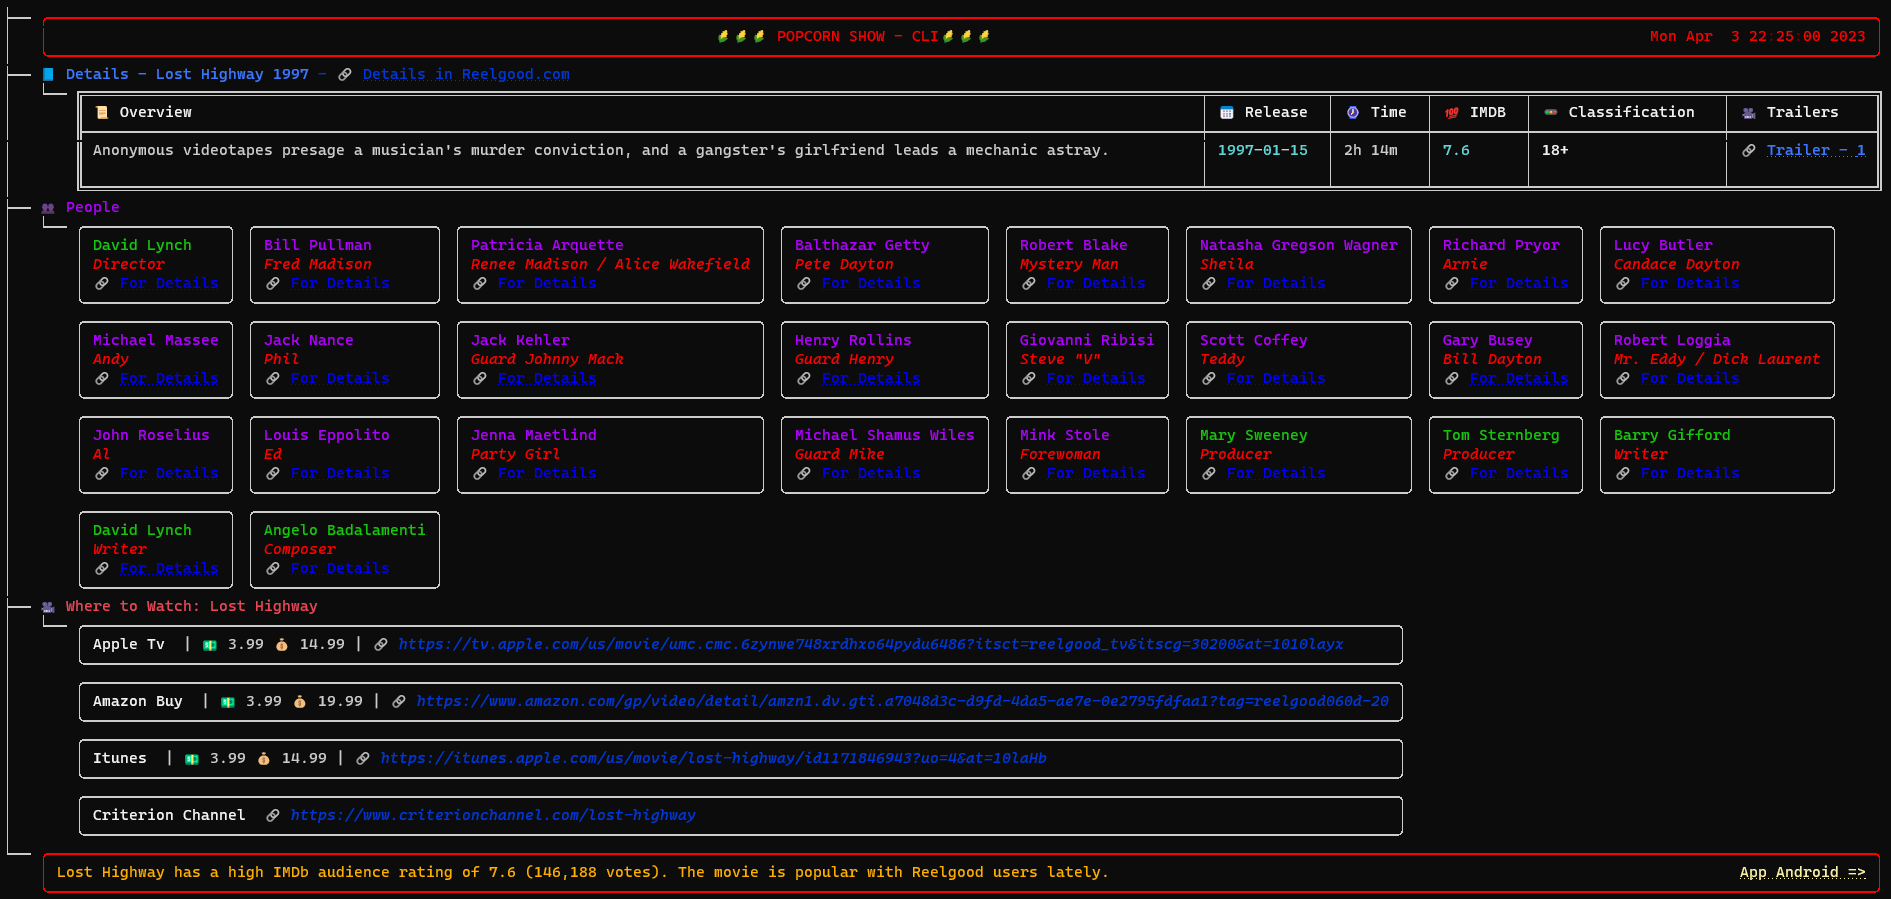Open the Itunes movie URL
The image size is (1891, 899).
[712, 759]
